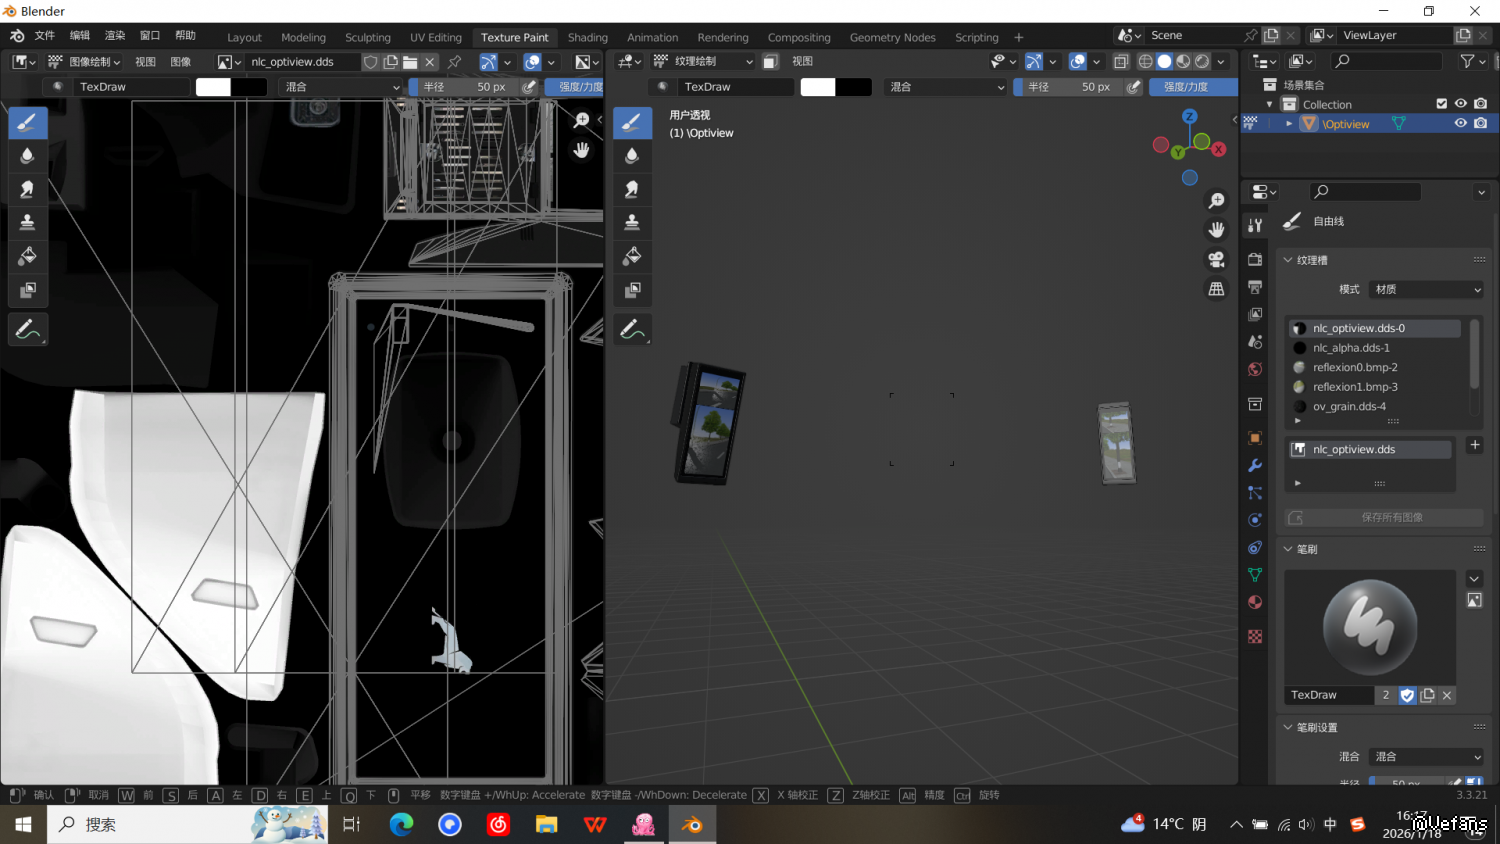Select the Clone tool in 3D viewport
Viewport: 1500px width, 844px height.
[632, 222]
